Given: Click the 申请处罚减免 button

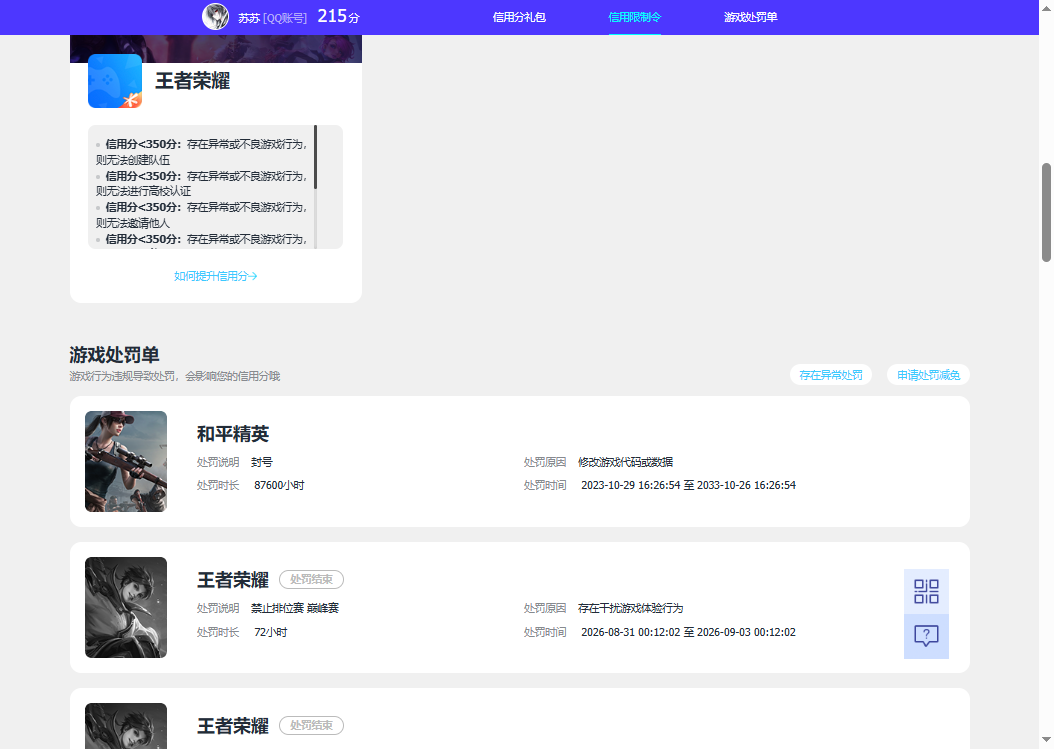Looking at the screenshot, I should [928, 375].
